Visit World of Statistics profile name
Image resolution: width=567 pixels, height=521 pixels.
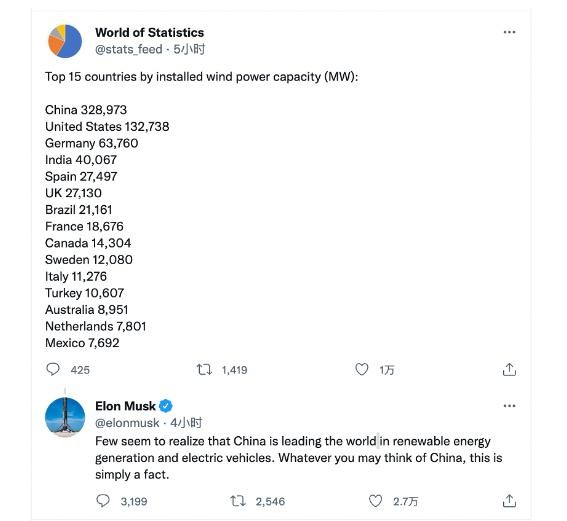pyautogui.click(x=149, y=33)
